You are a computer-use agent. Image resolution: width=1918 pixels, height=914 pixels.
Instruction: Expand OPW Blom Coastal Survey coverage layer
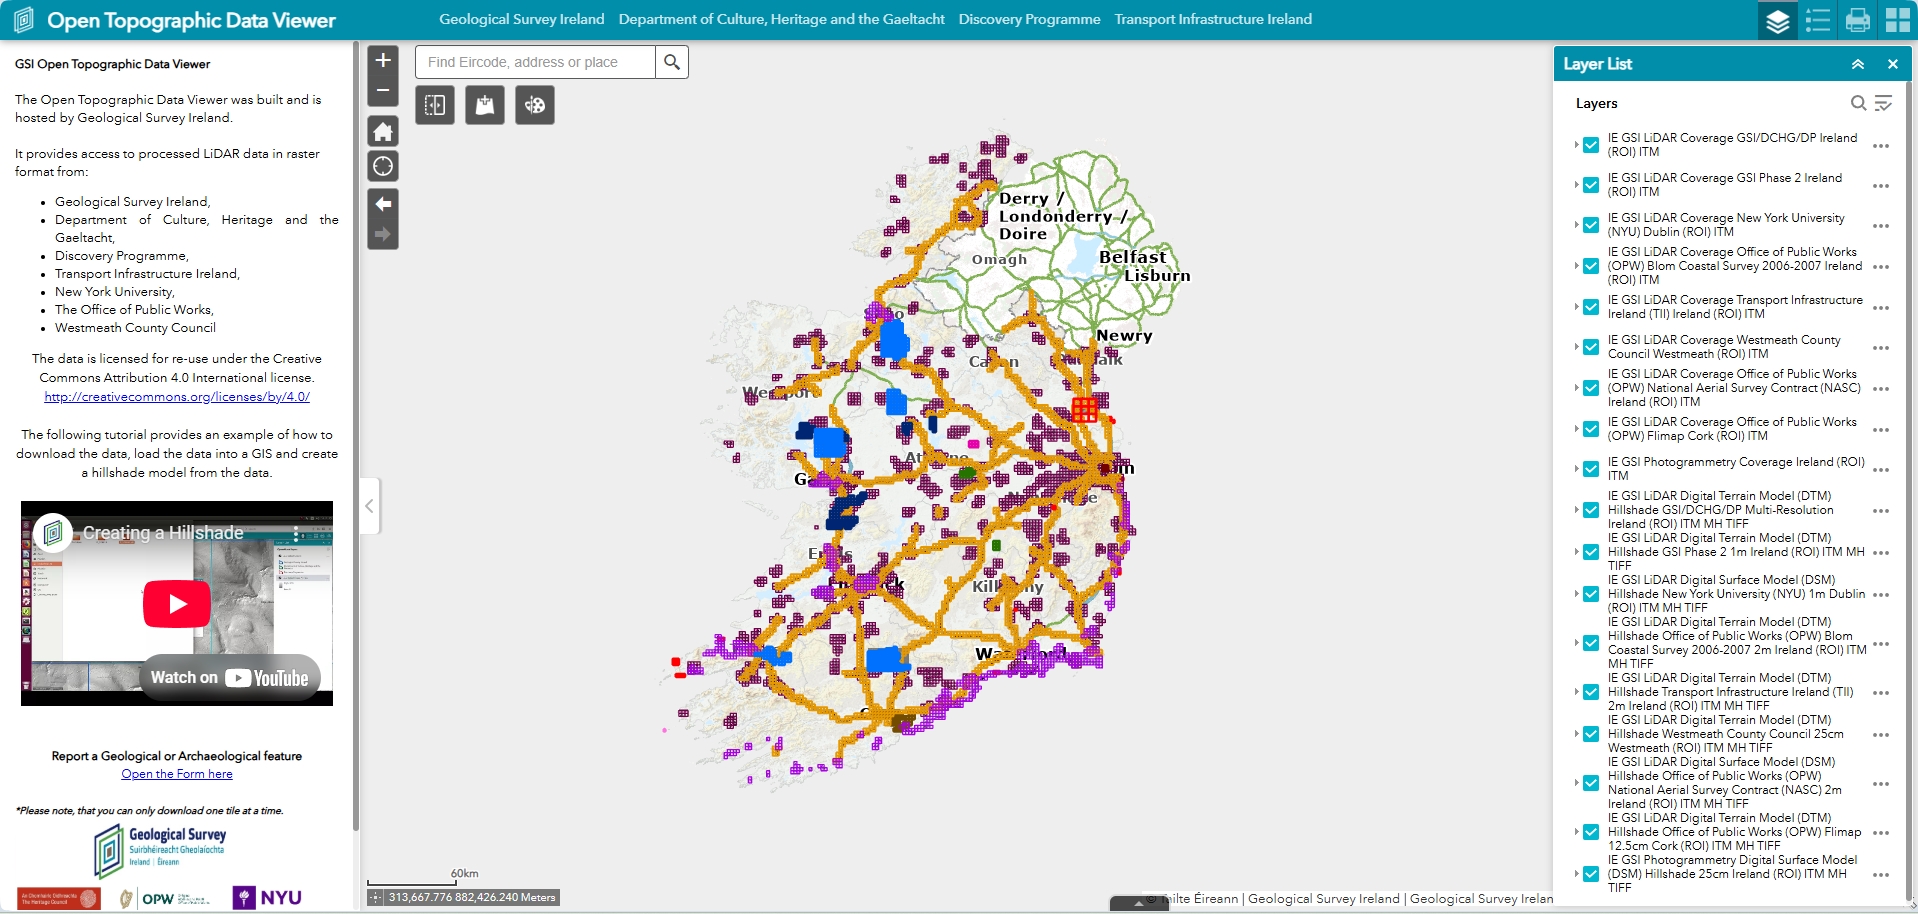coord(1576,266)
